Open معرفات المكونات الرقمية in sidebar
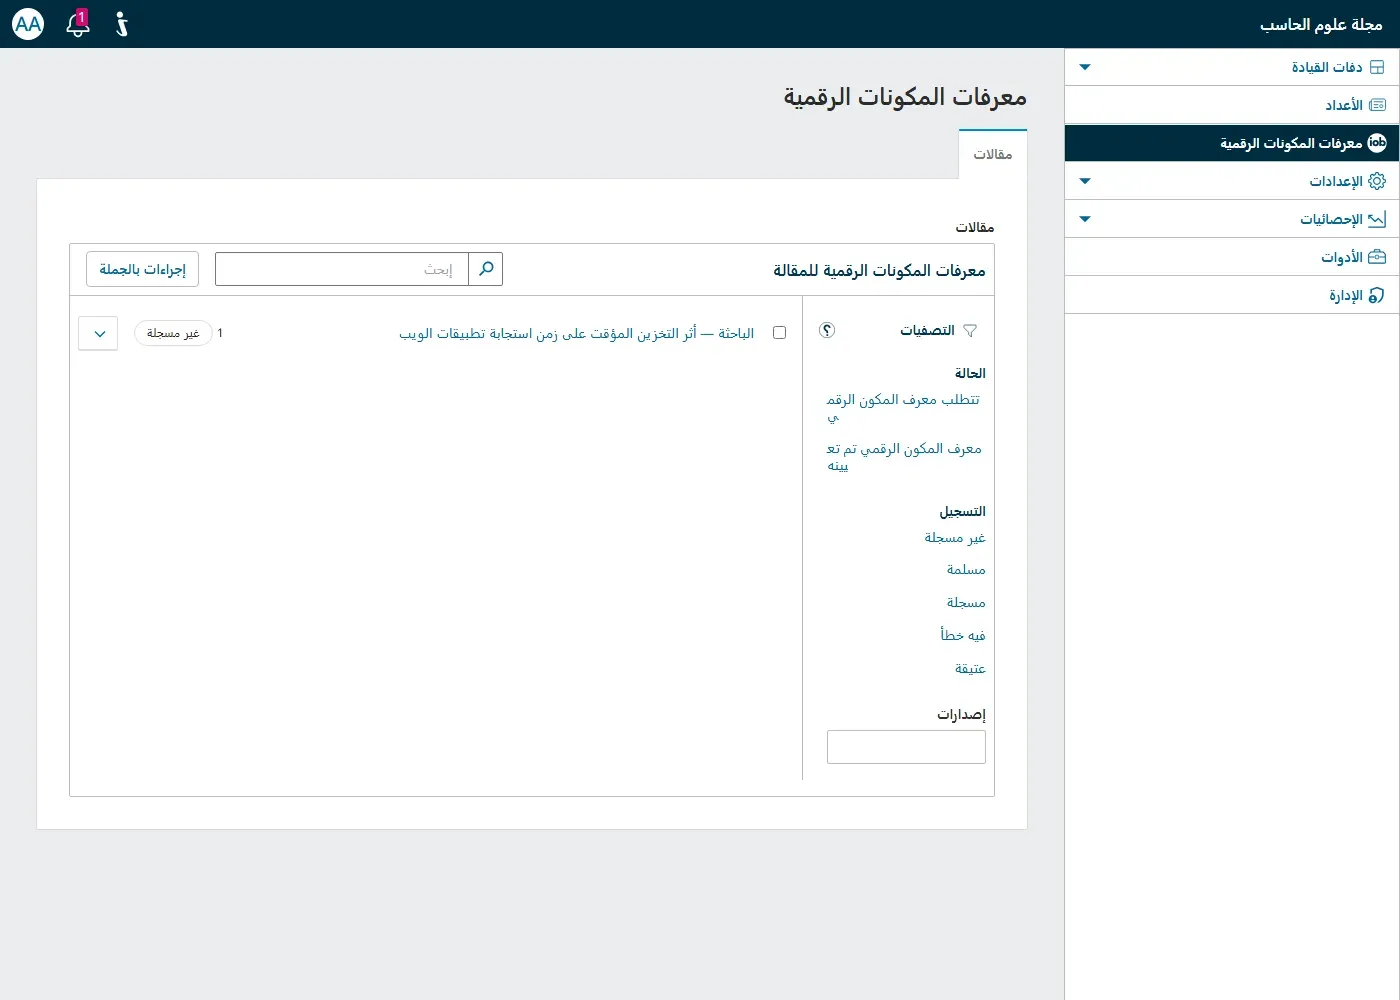 coord(1232,143)
